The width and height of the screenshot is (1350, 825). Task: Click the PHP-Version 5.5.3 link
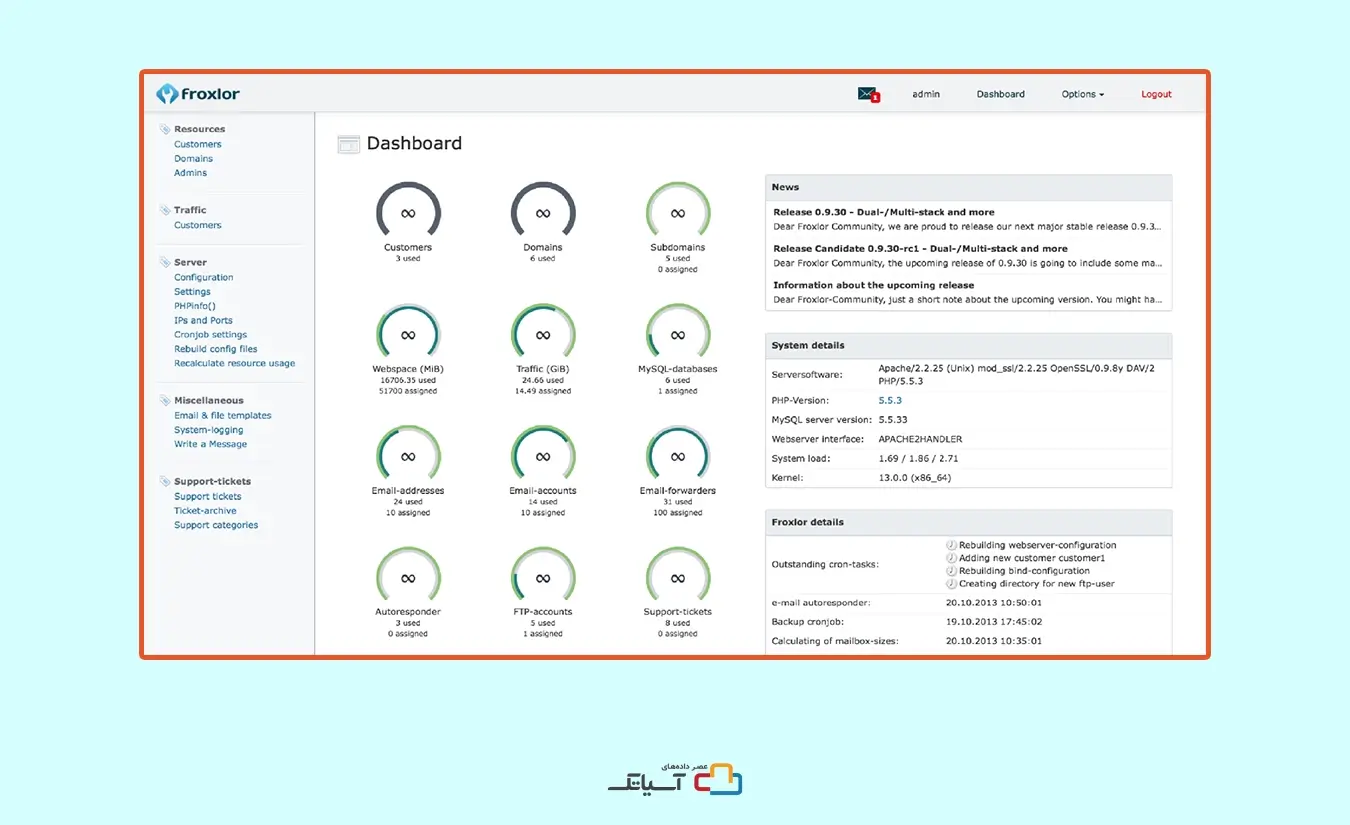pos(890,400)
